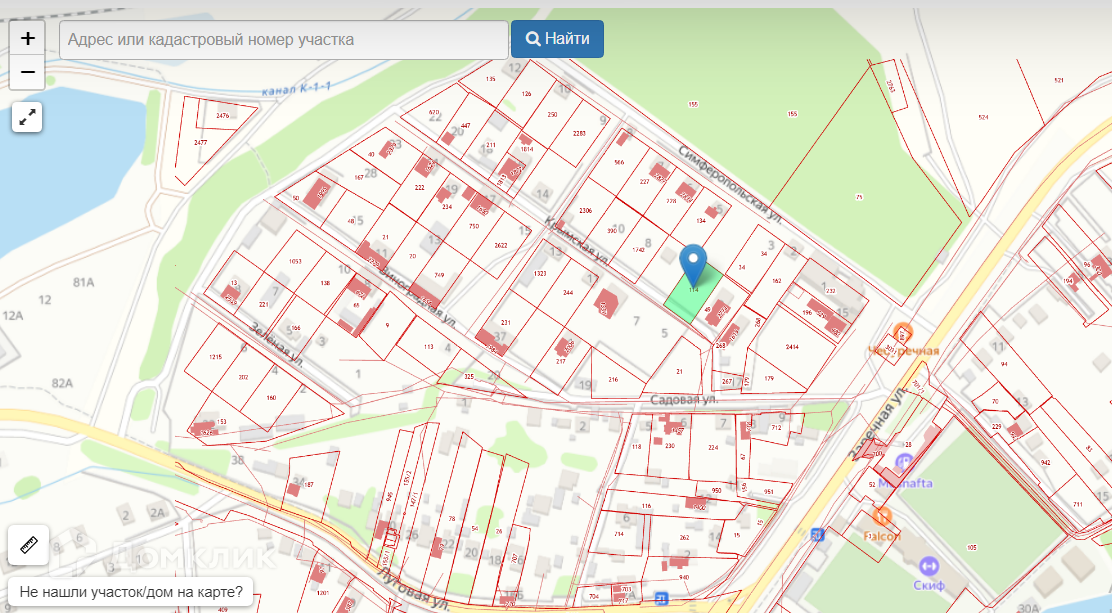1112x613 pixels.
Task: Select parcel 2476 near the water
Action: click(222, 116)
